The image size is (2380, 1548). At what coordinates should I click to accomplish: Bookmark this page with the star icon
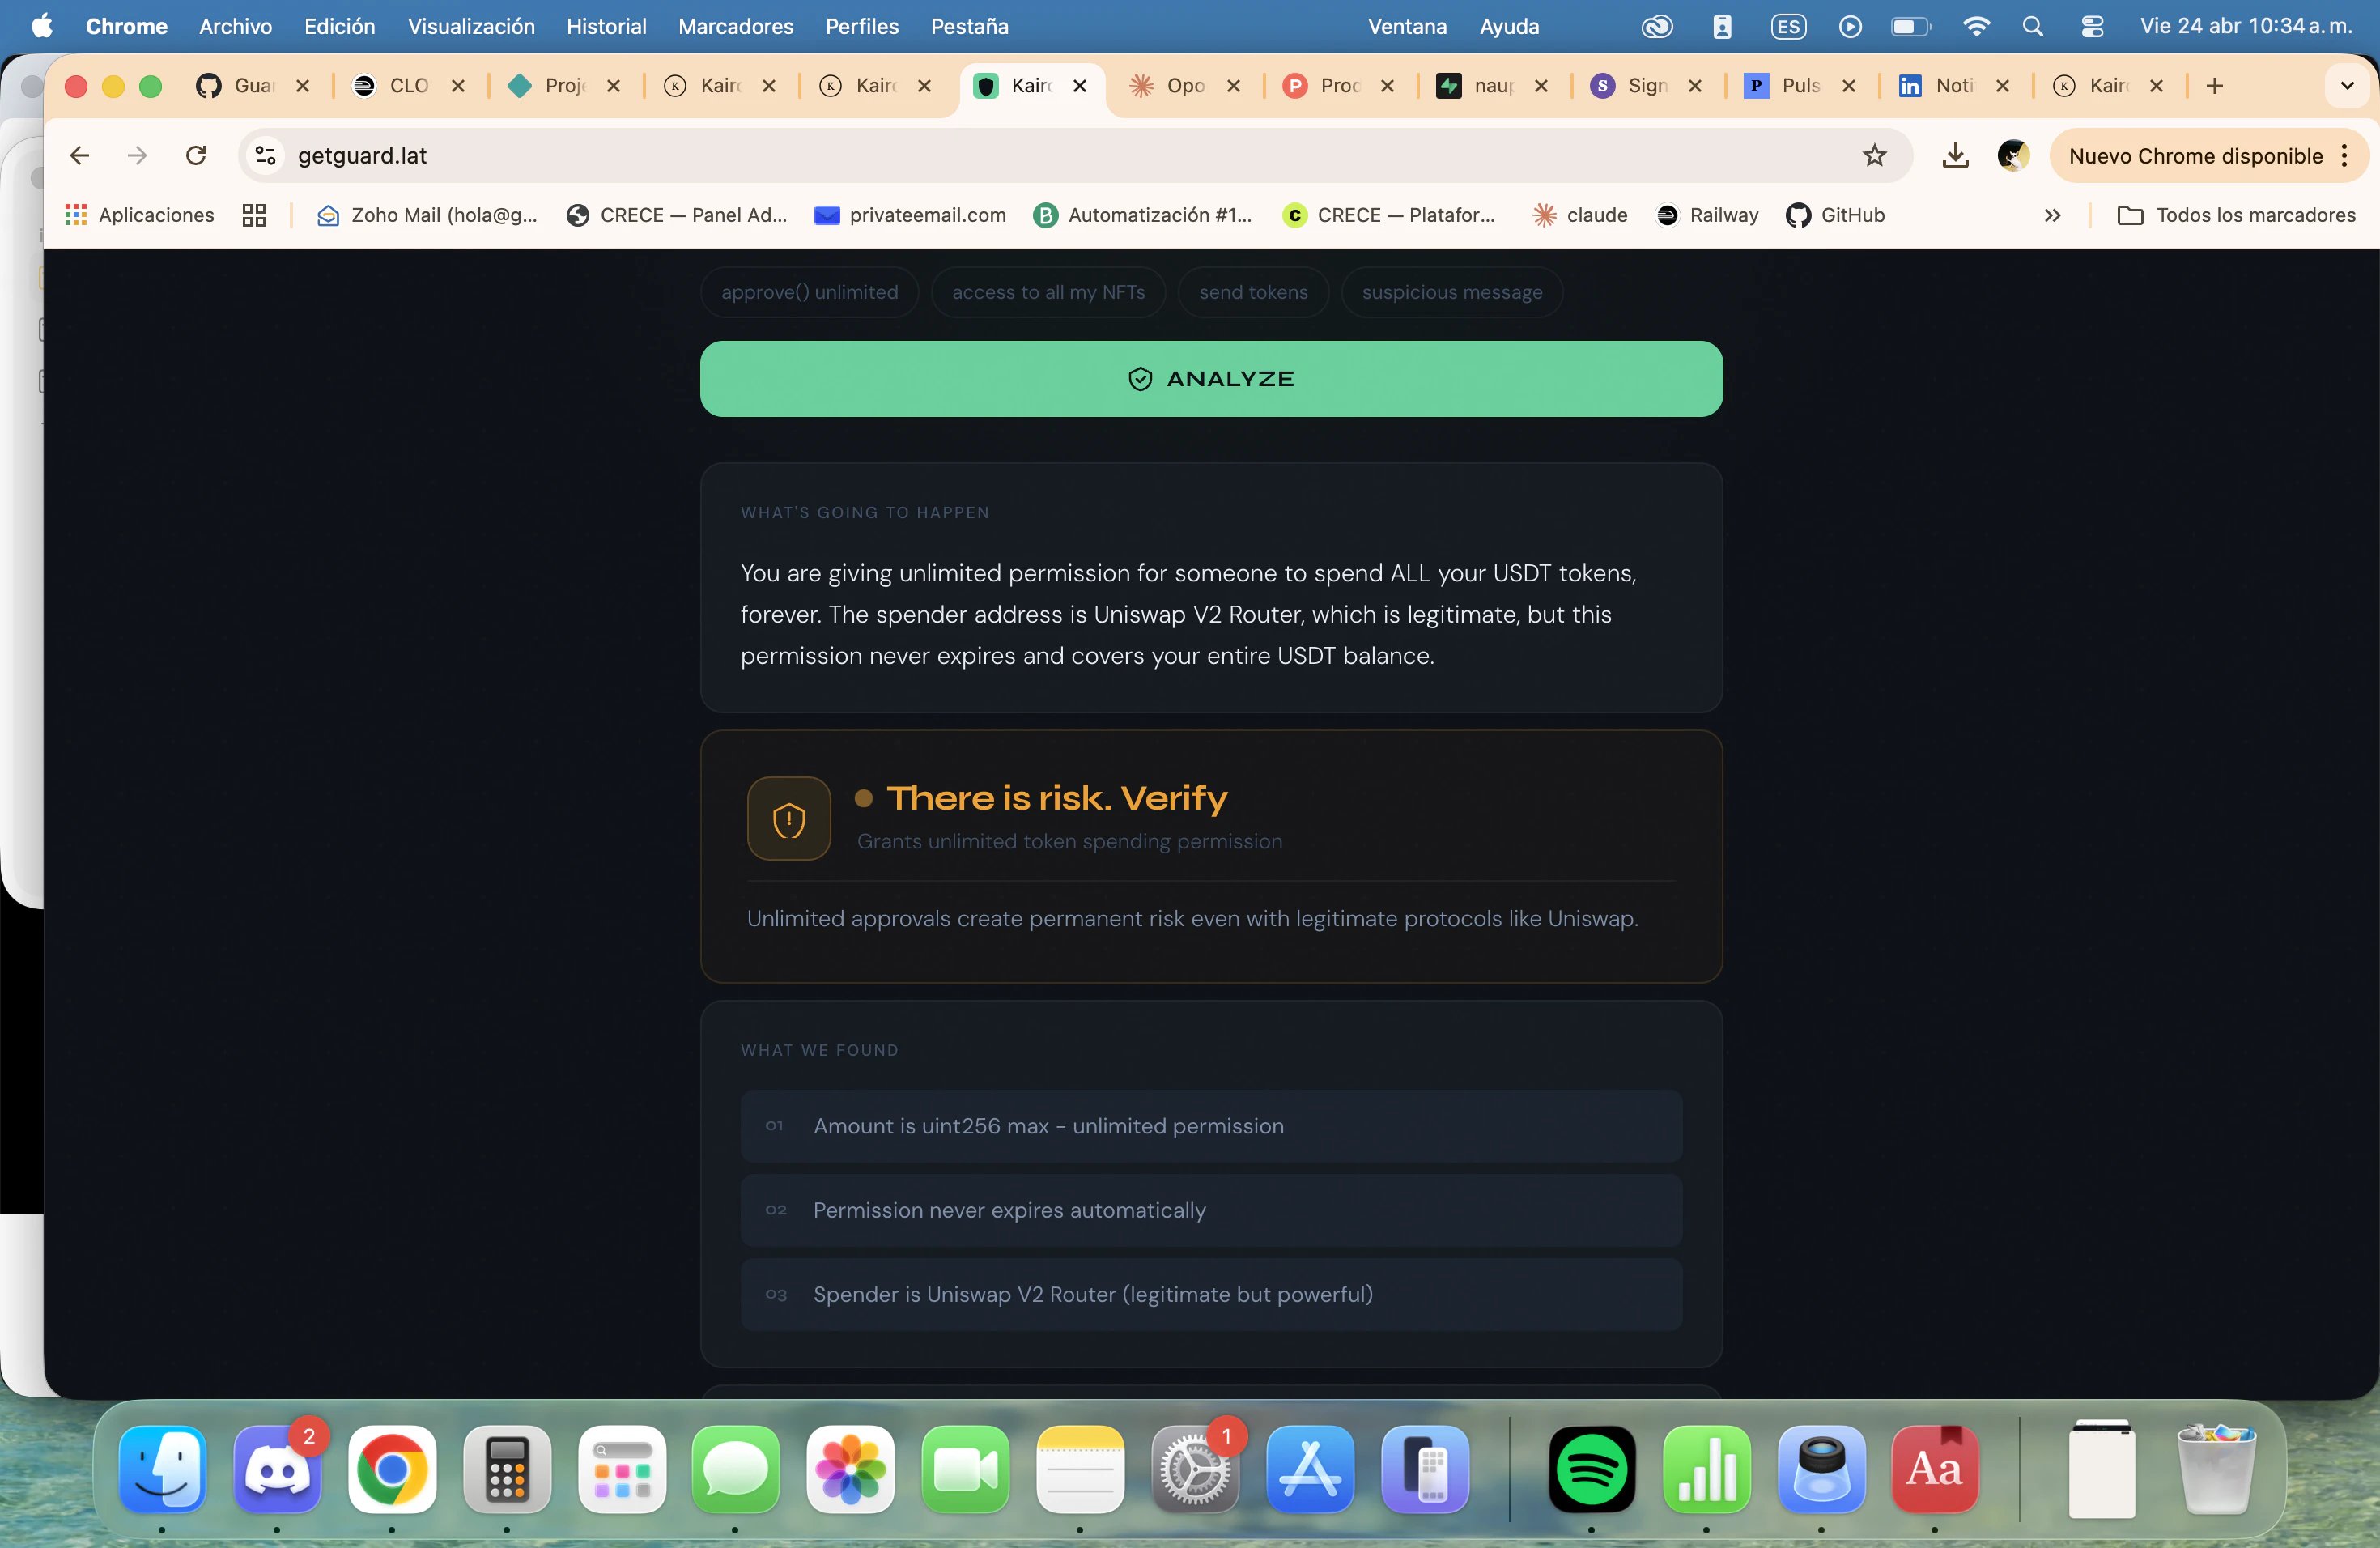pyautogui.click(x=1874, y=156)
